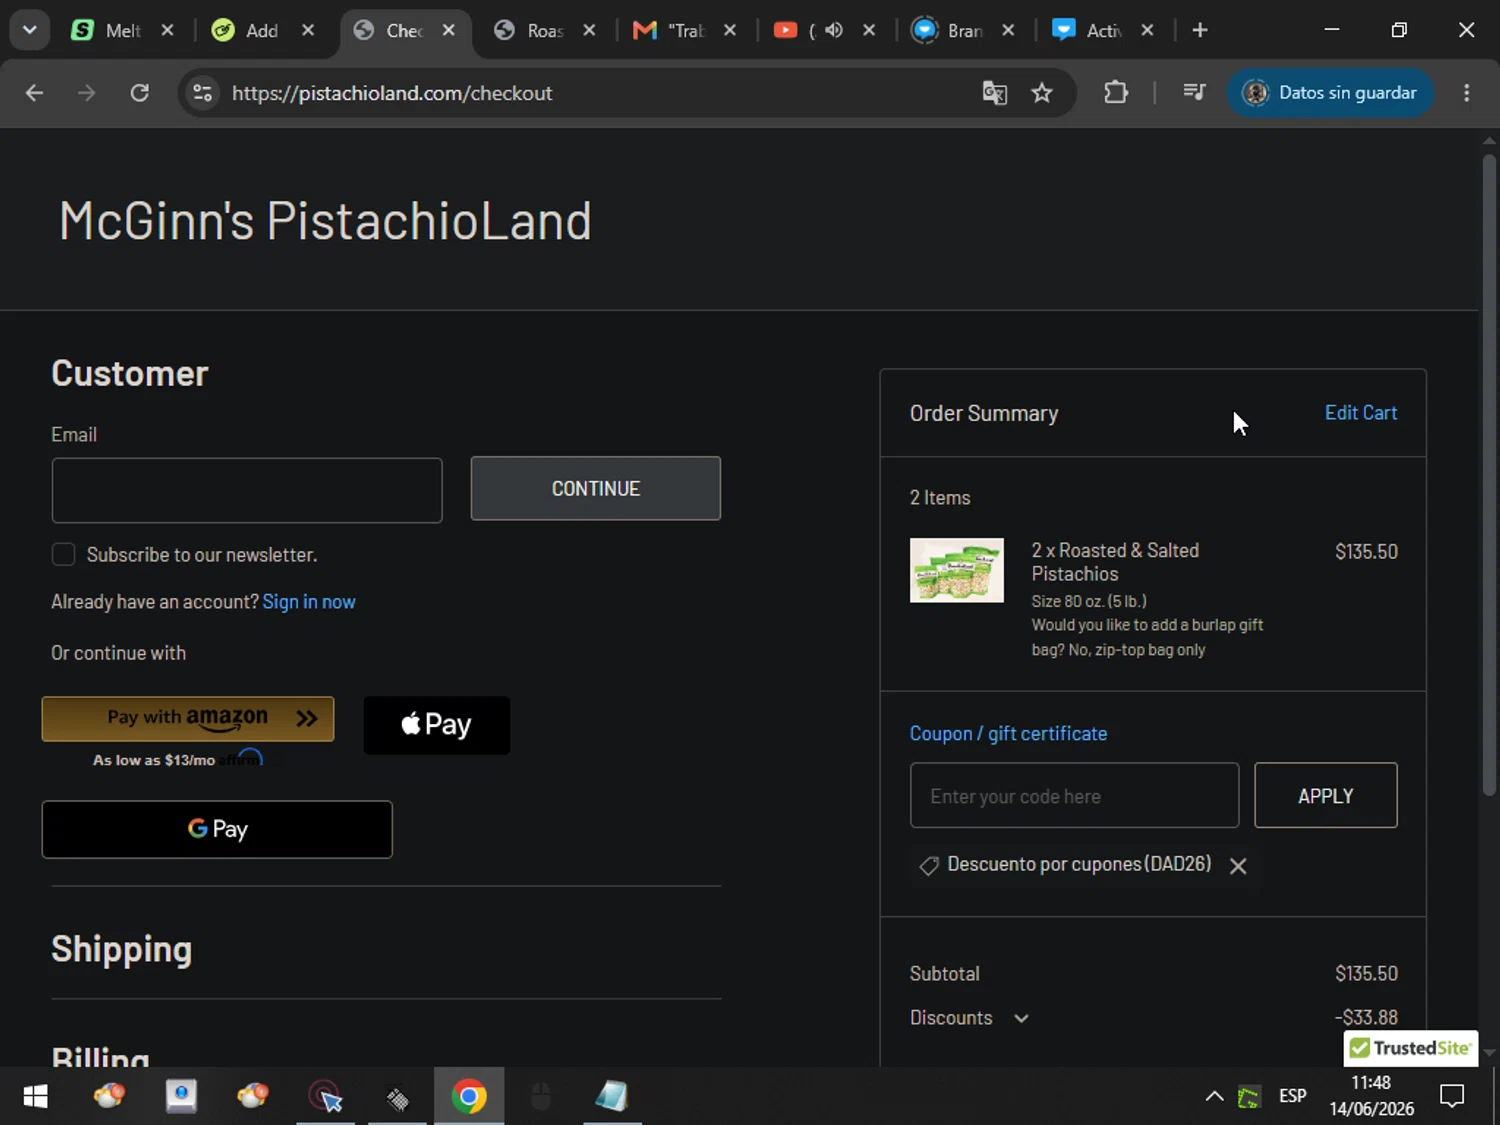The height and width of the screenshot is (1125, 1500).
Task: Focus the Enter your code here field
Action: (x=1074, y=796)
